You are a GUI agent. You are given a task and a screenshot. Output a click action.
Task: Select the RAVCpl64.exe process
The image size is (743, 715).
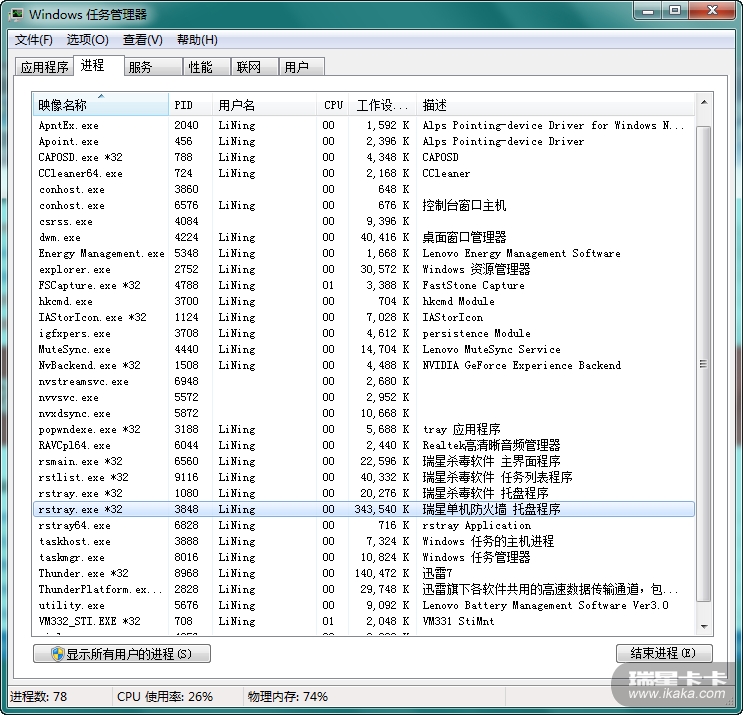click(364, 445)
